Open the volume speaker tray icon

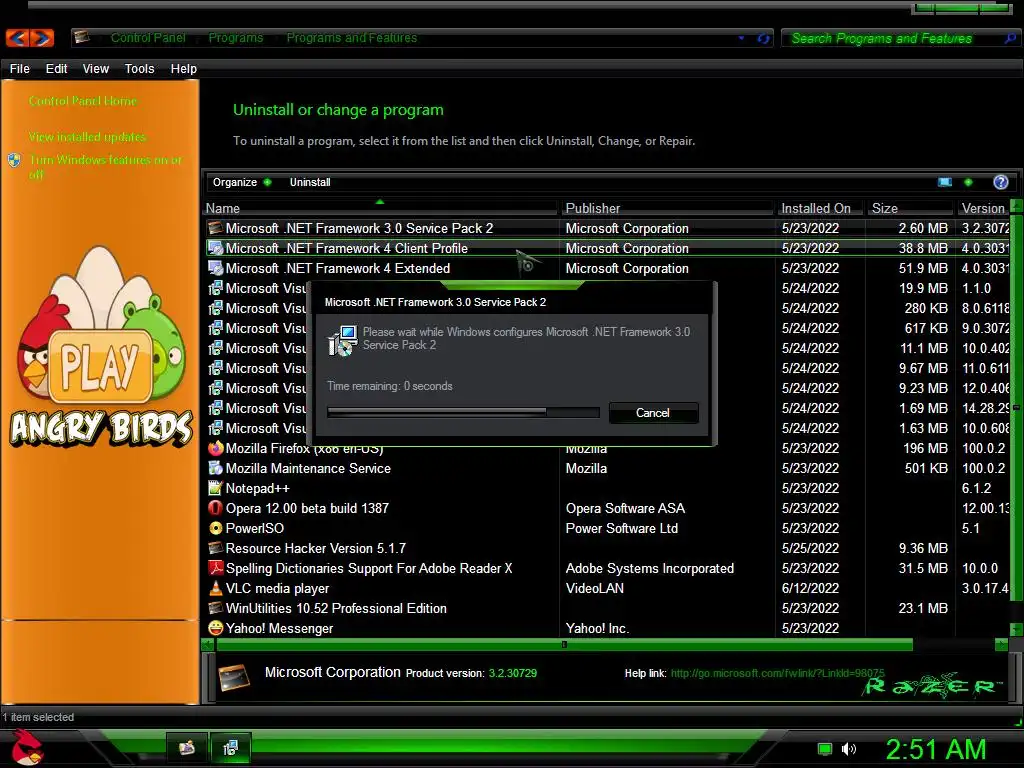848,749
